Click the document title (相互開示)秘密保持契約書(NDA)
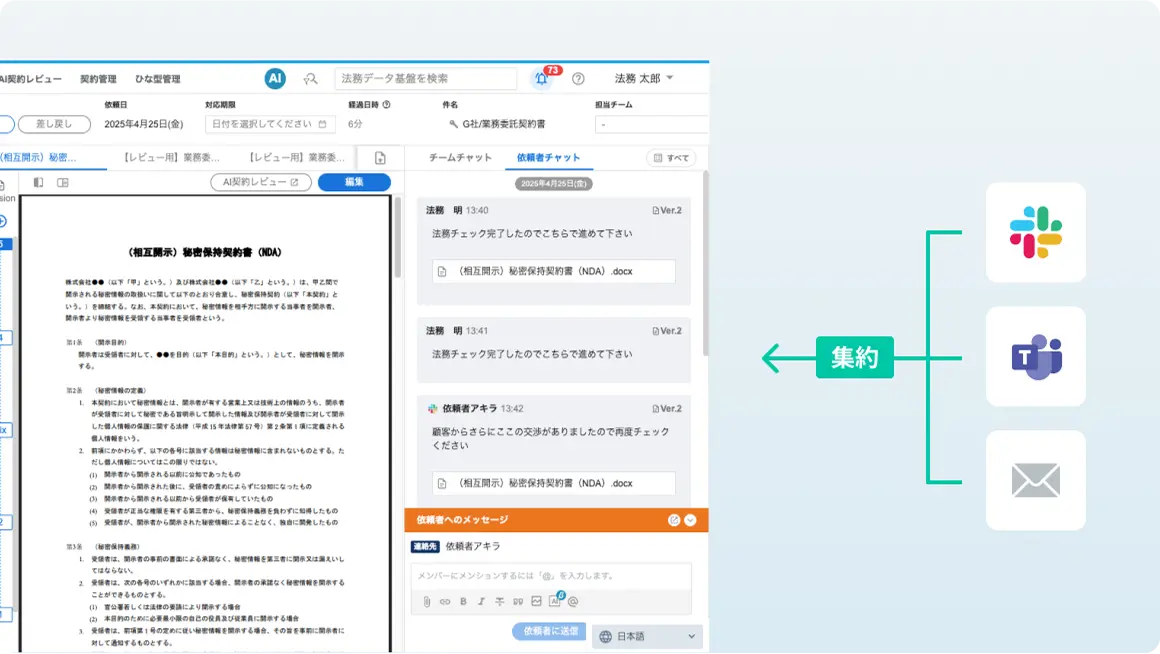1160x654 pixels. [x=205, y=253]
